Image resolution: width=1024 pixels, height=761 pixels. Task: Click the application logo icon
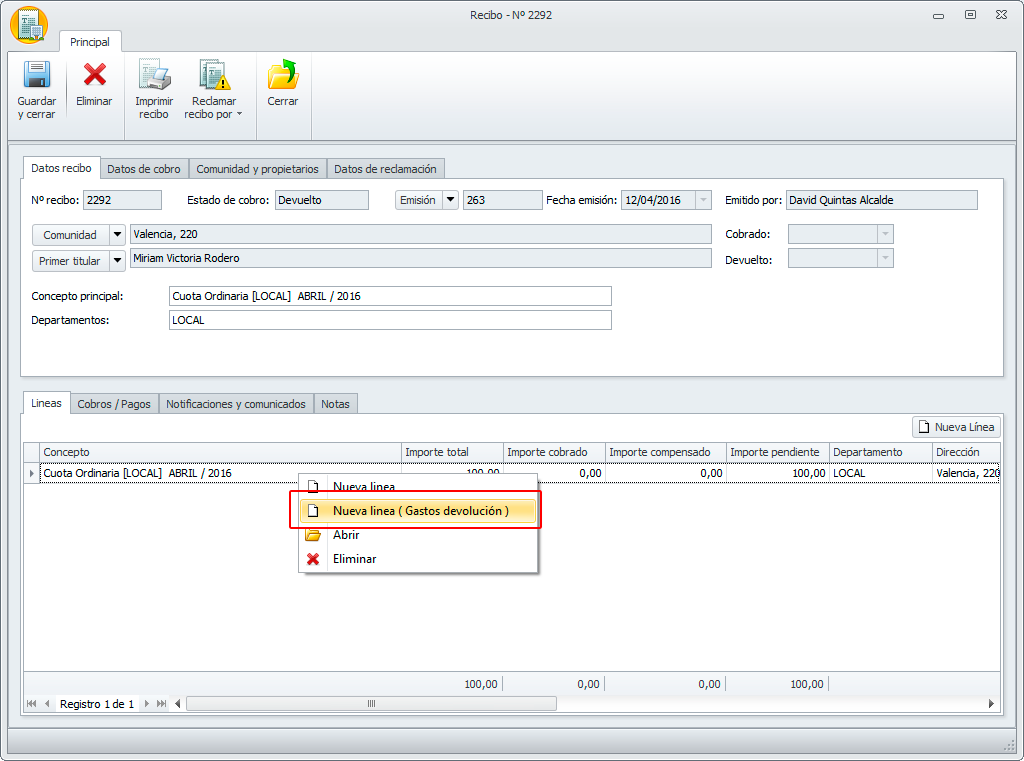[x=29, y=25]
